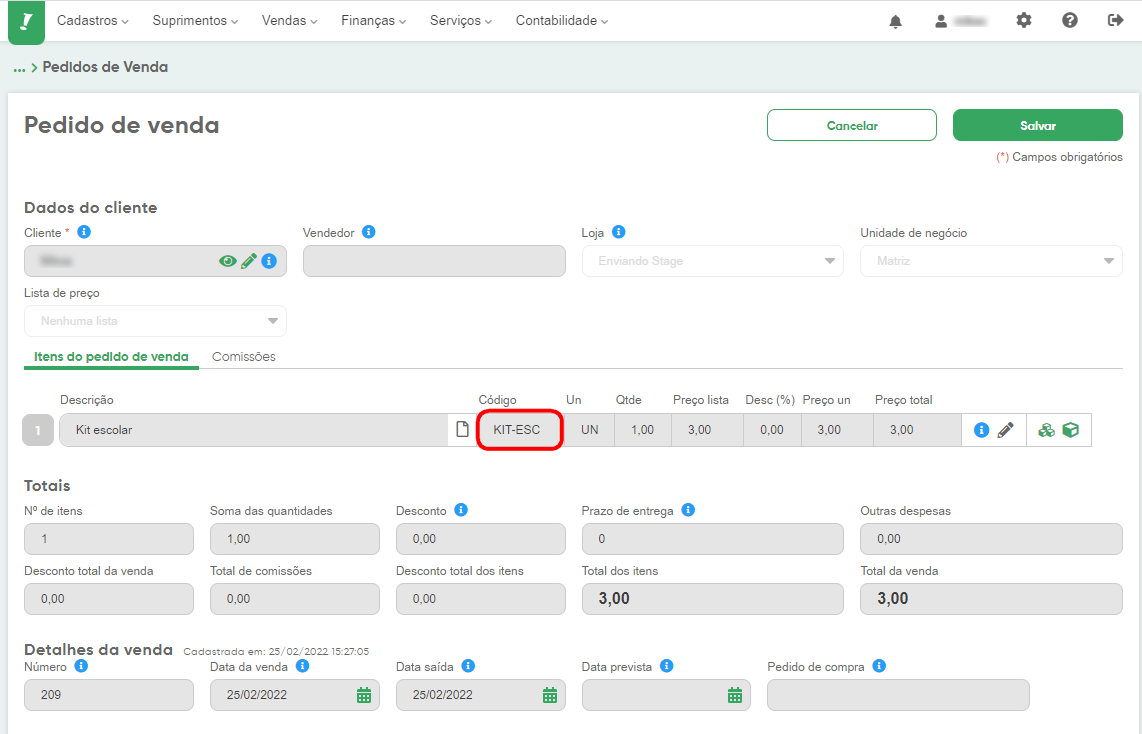The image size is (1142, 734).
Task: Open the Data saída calendar picker
Action: [550, 695]
